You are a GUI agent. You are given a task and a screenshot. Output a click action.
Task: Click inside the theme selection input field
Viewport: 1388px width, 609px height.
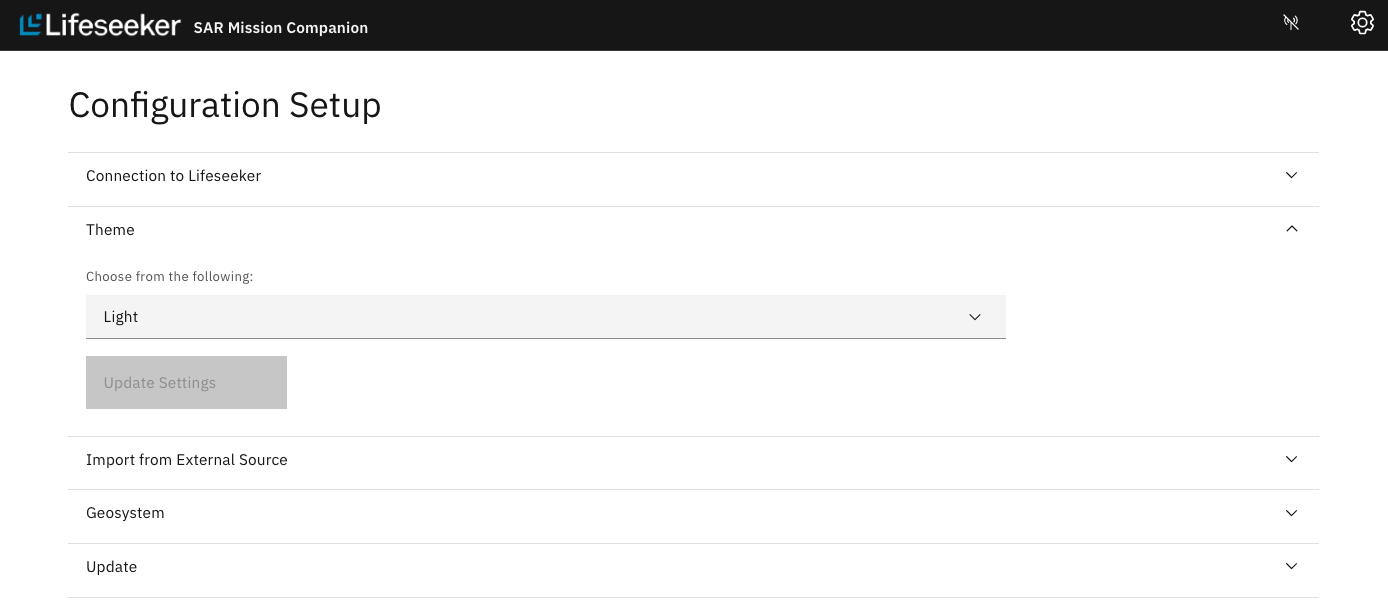(x=400, y=317)
